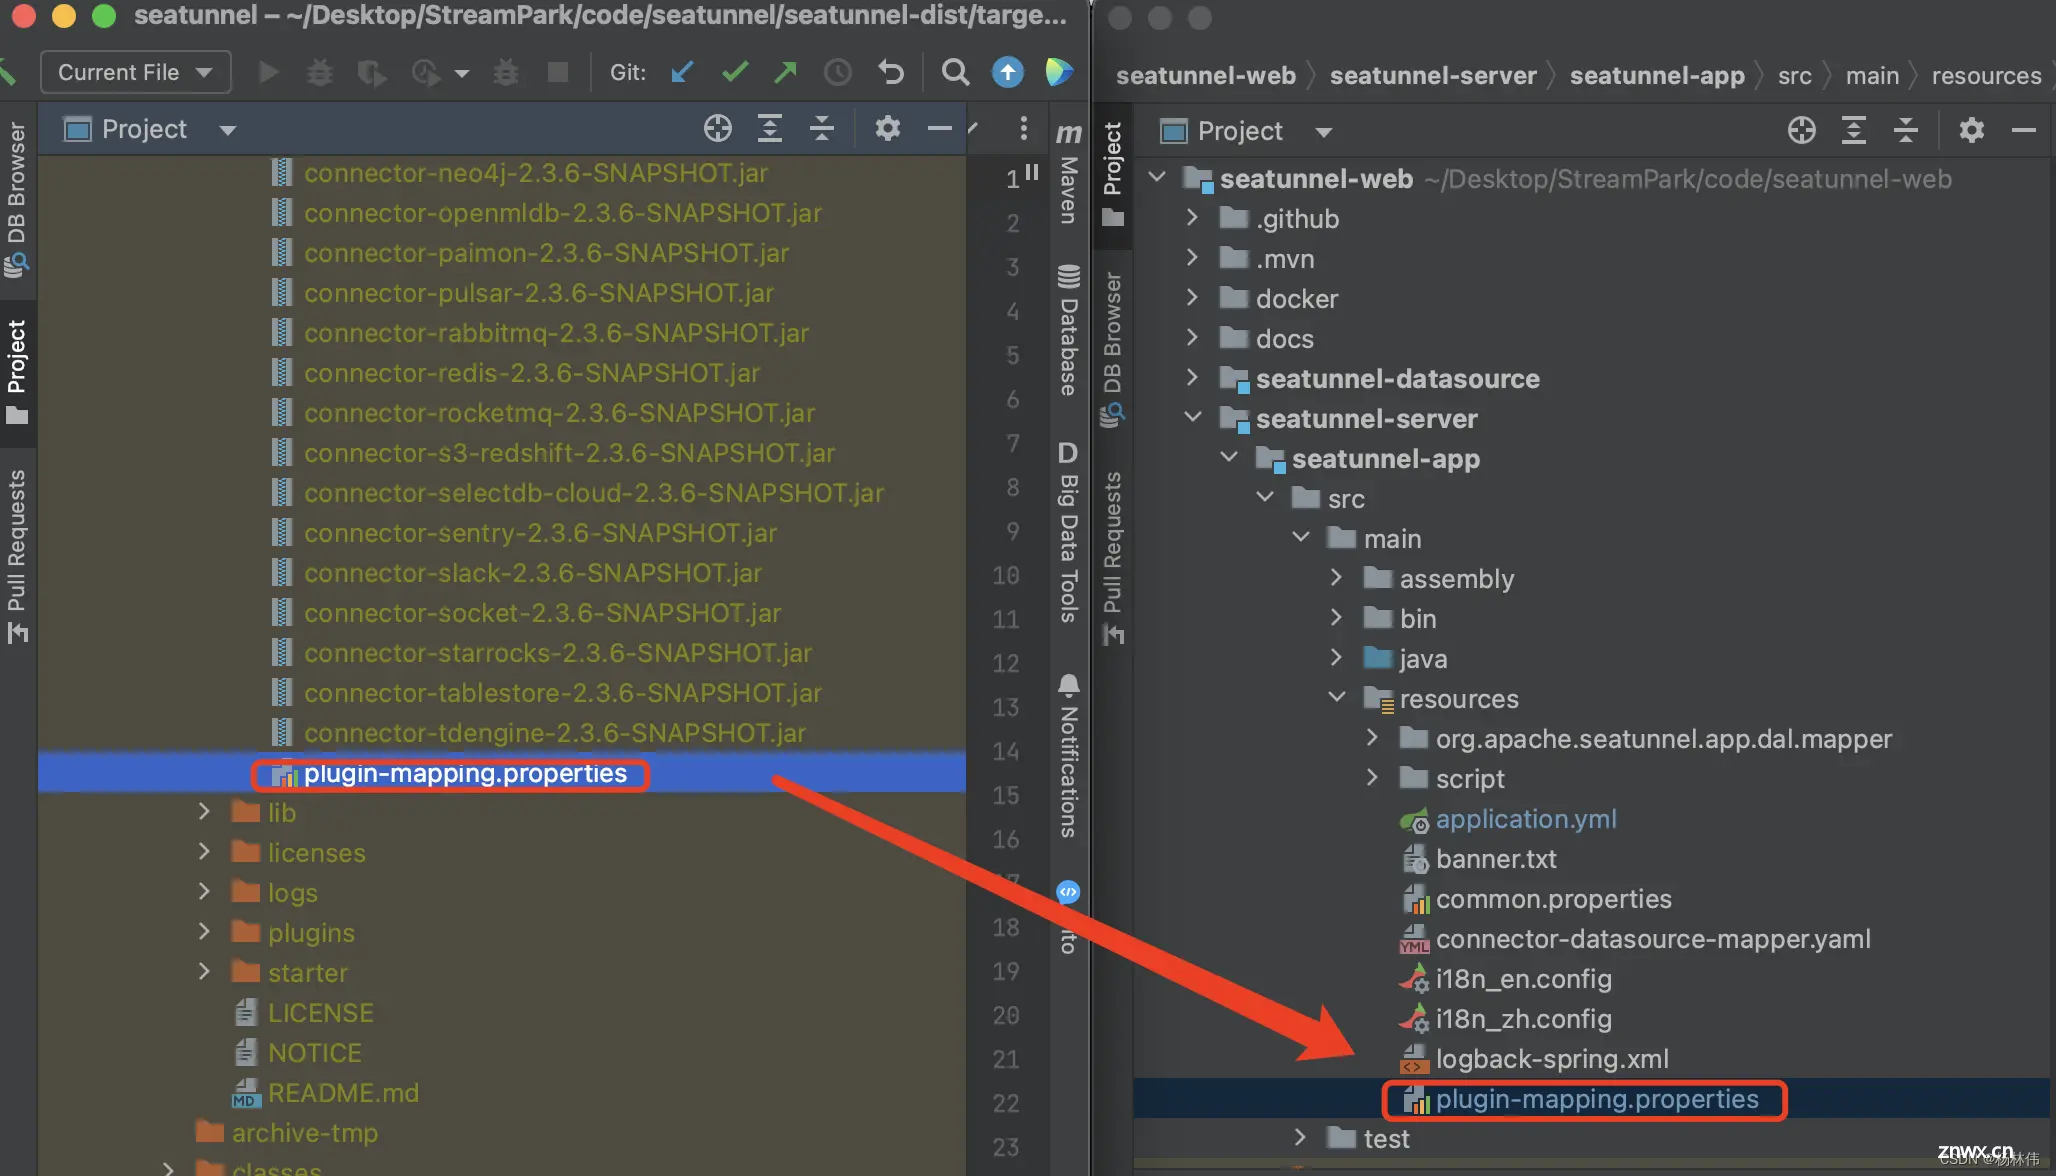Open the Notifications tool window tab
This screenshot has height=1176, width=2056.
coord(1068,756)
